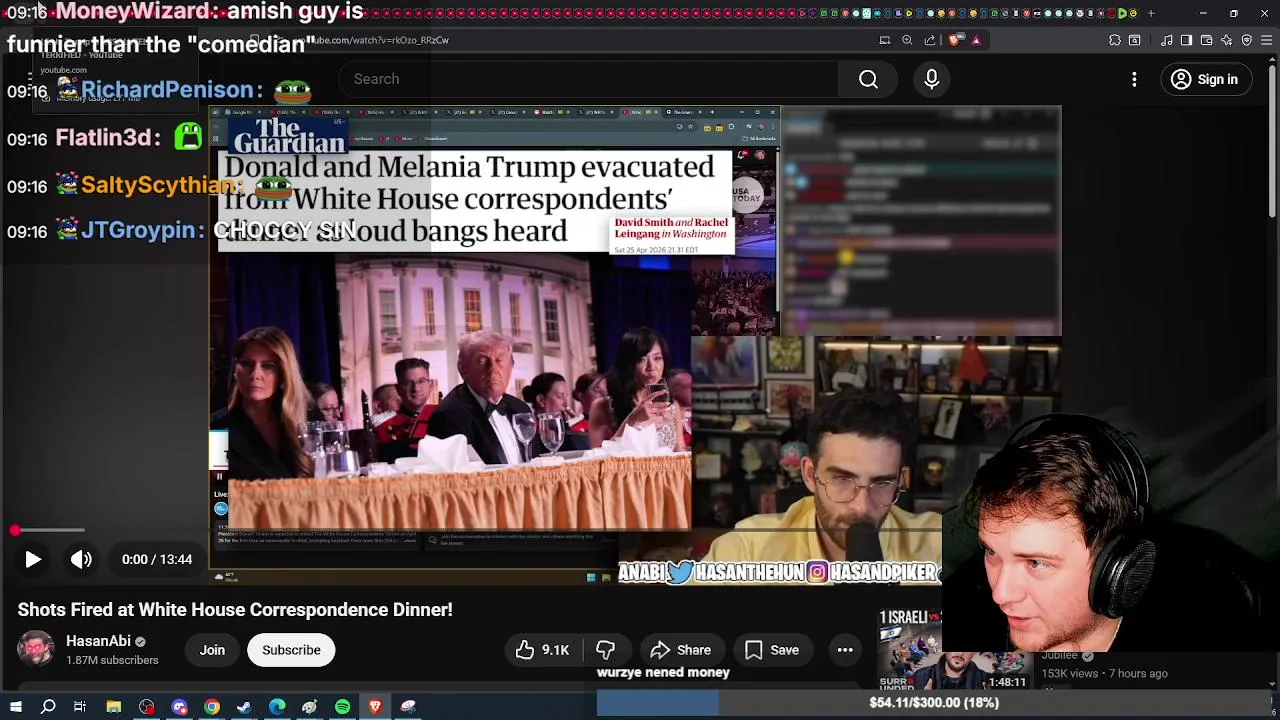The height and width of the screenshot is (720, 1280).
Task: Click the Sign in button
Action: click(1205, 79)
